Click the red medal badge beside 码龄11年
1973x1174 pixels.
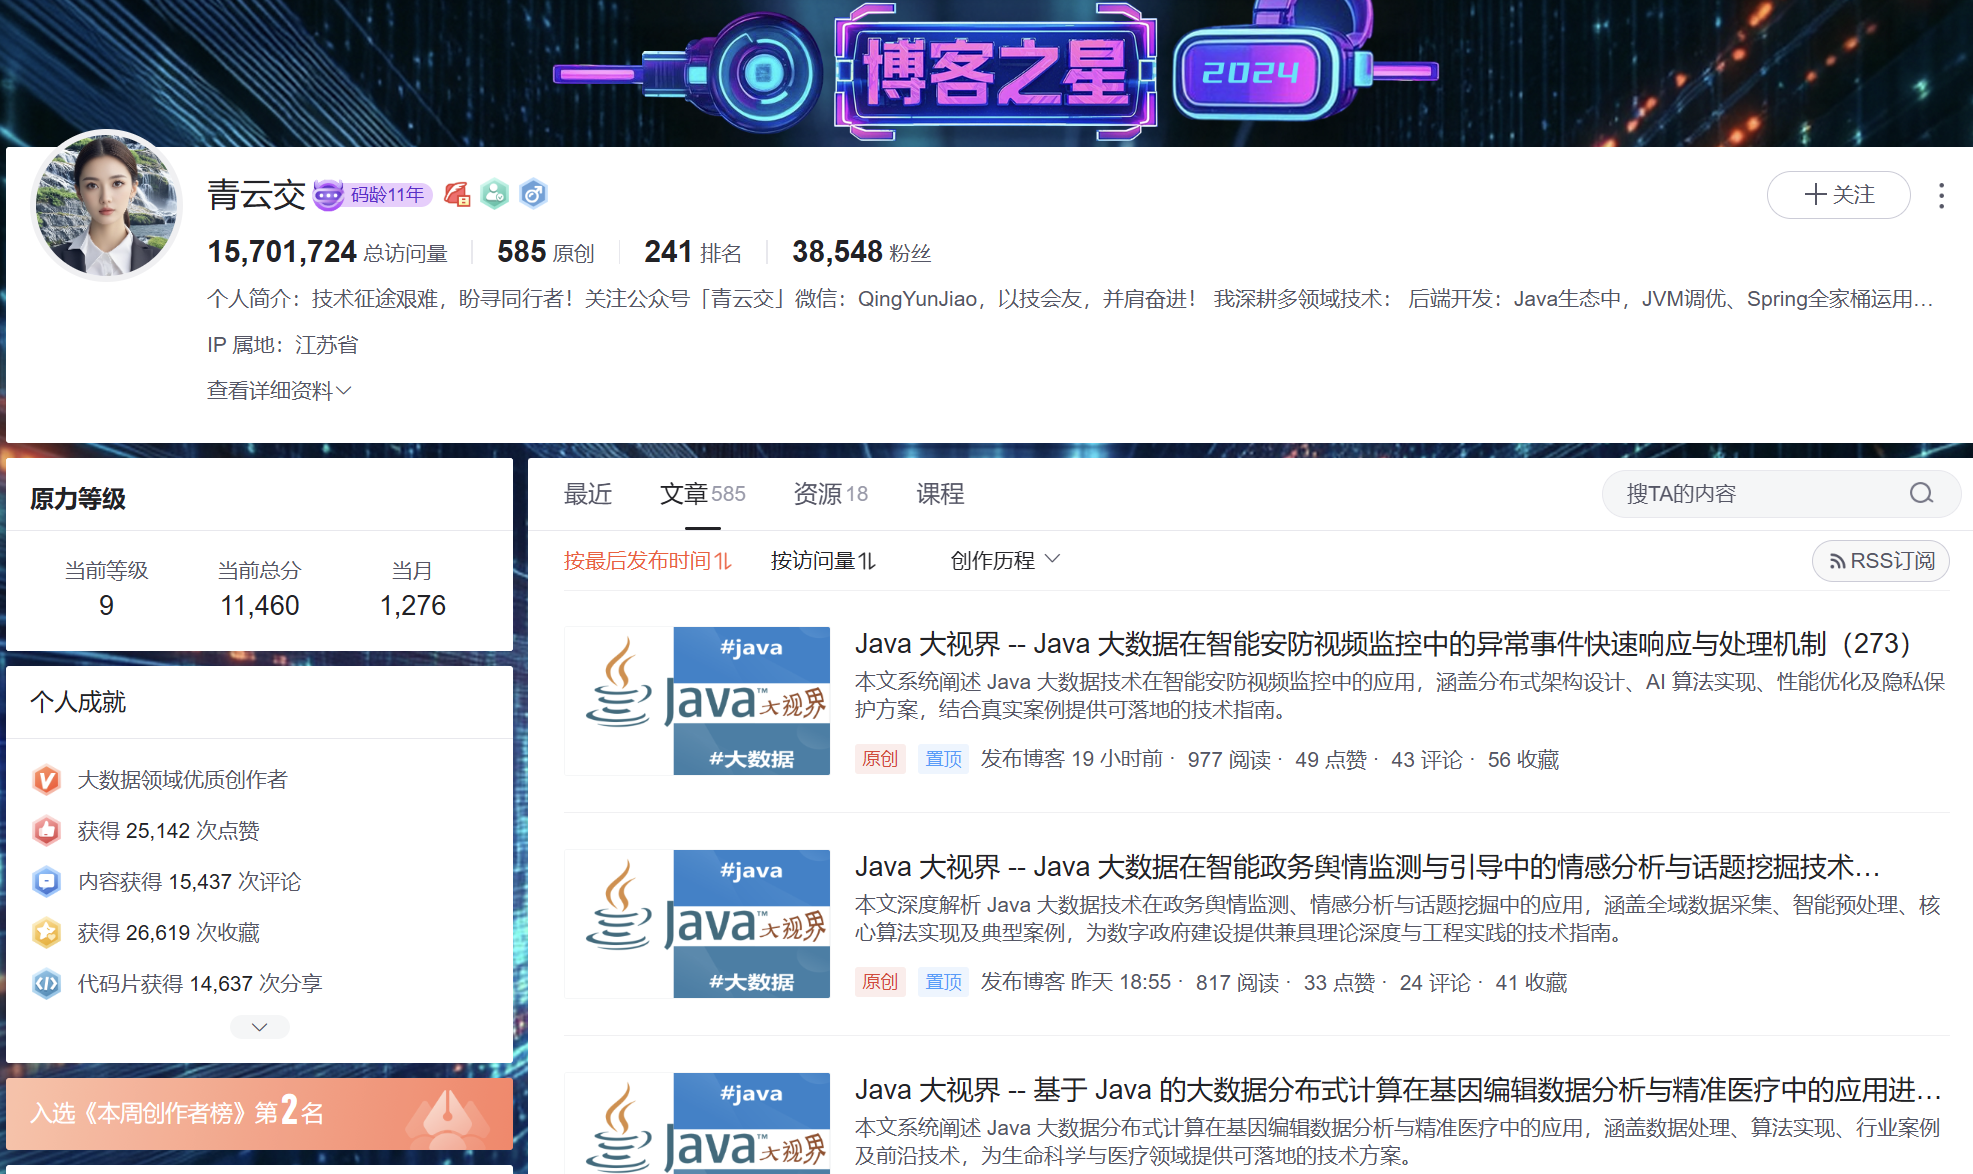[x=457, y=194]
